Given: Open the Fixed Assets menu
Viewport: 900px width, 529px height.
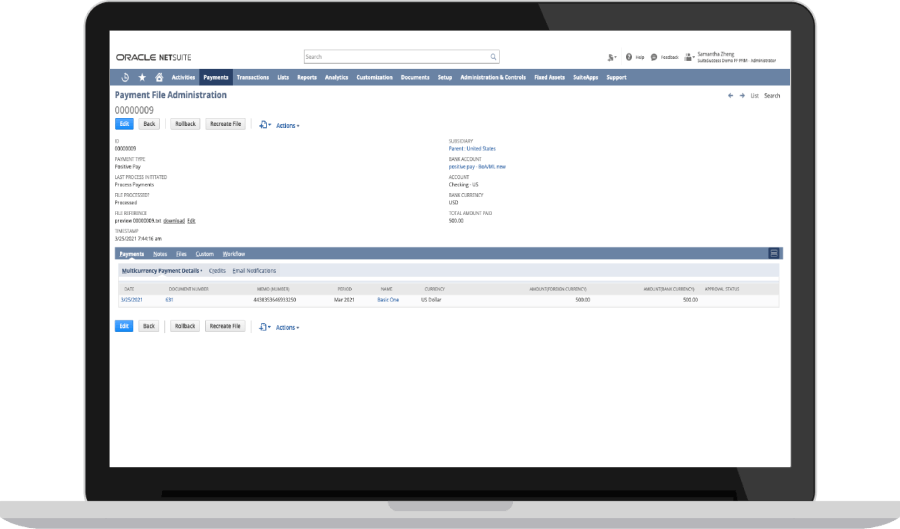Looking at the screenshot, I should (549, 77).
